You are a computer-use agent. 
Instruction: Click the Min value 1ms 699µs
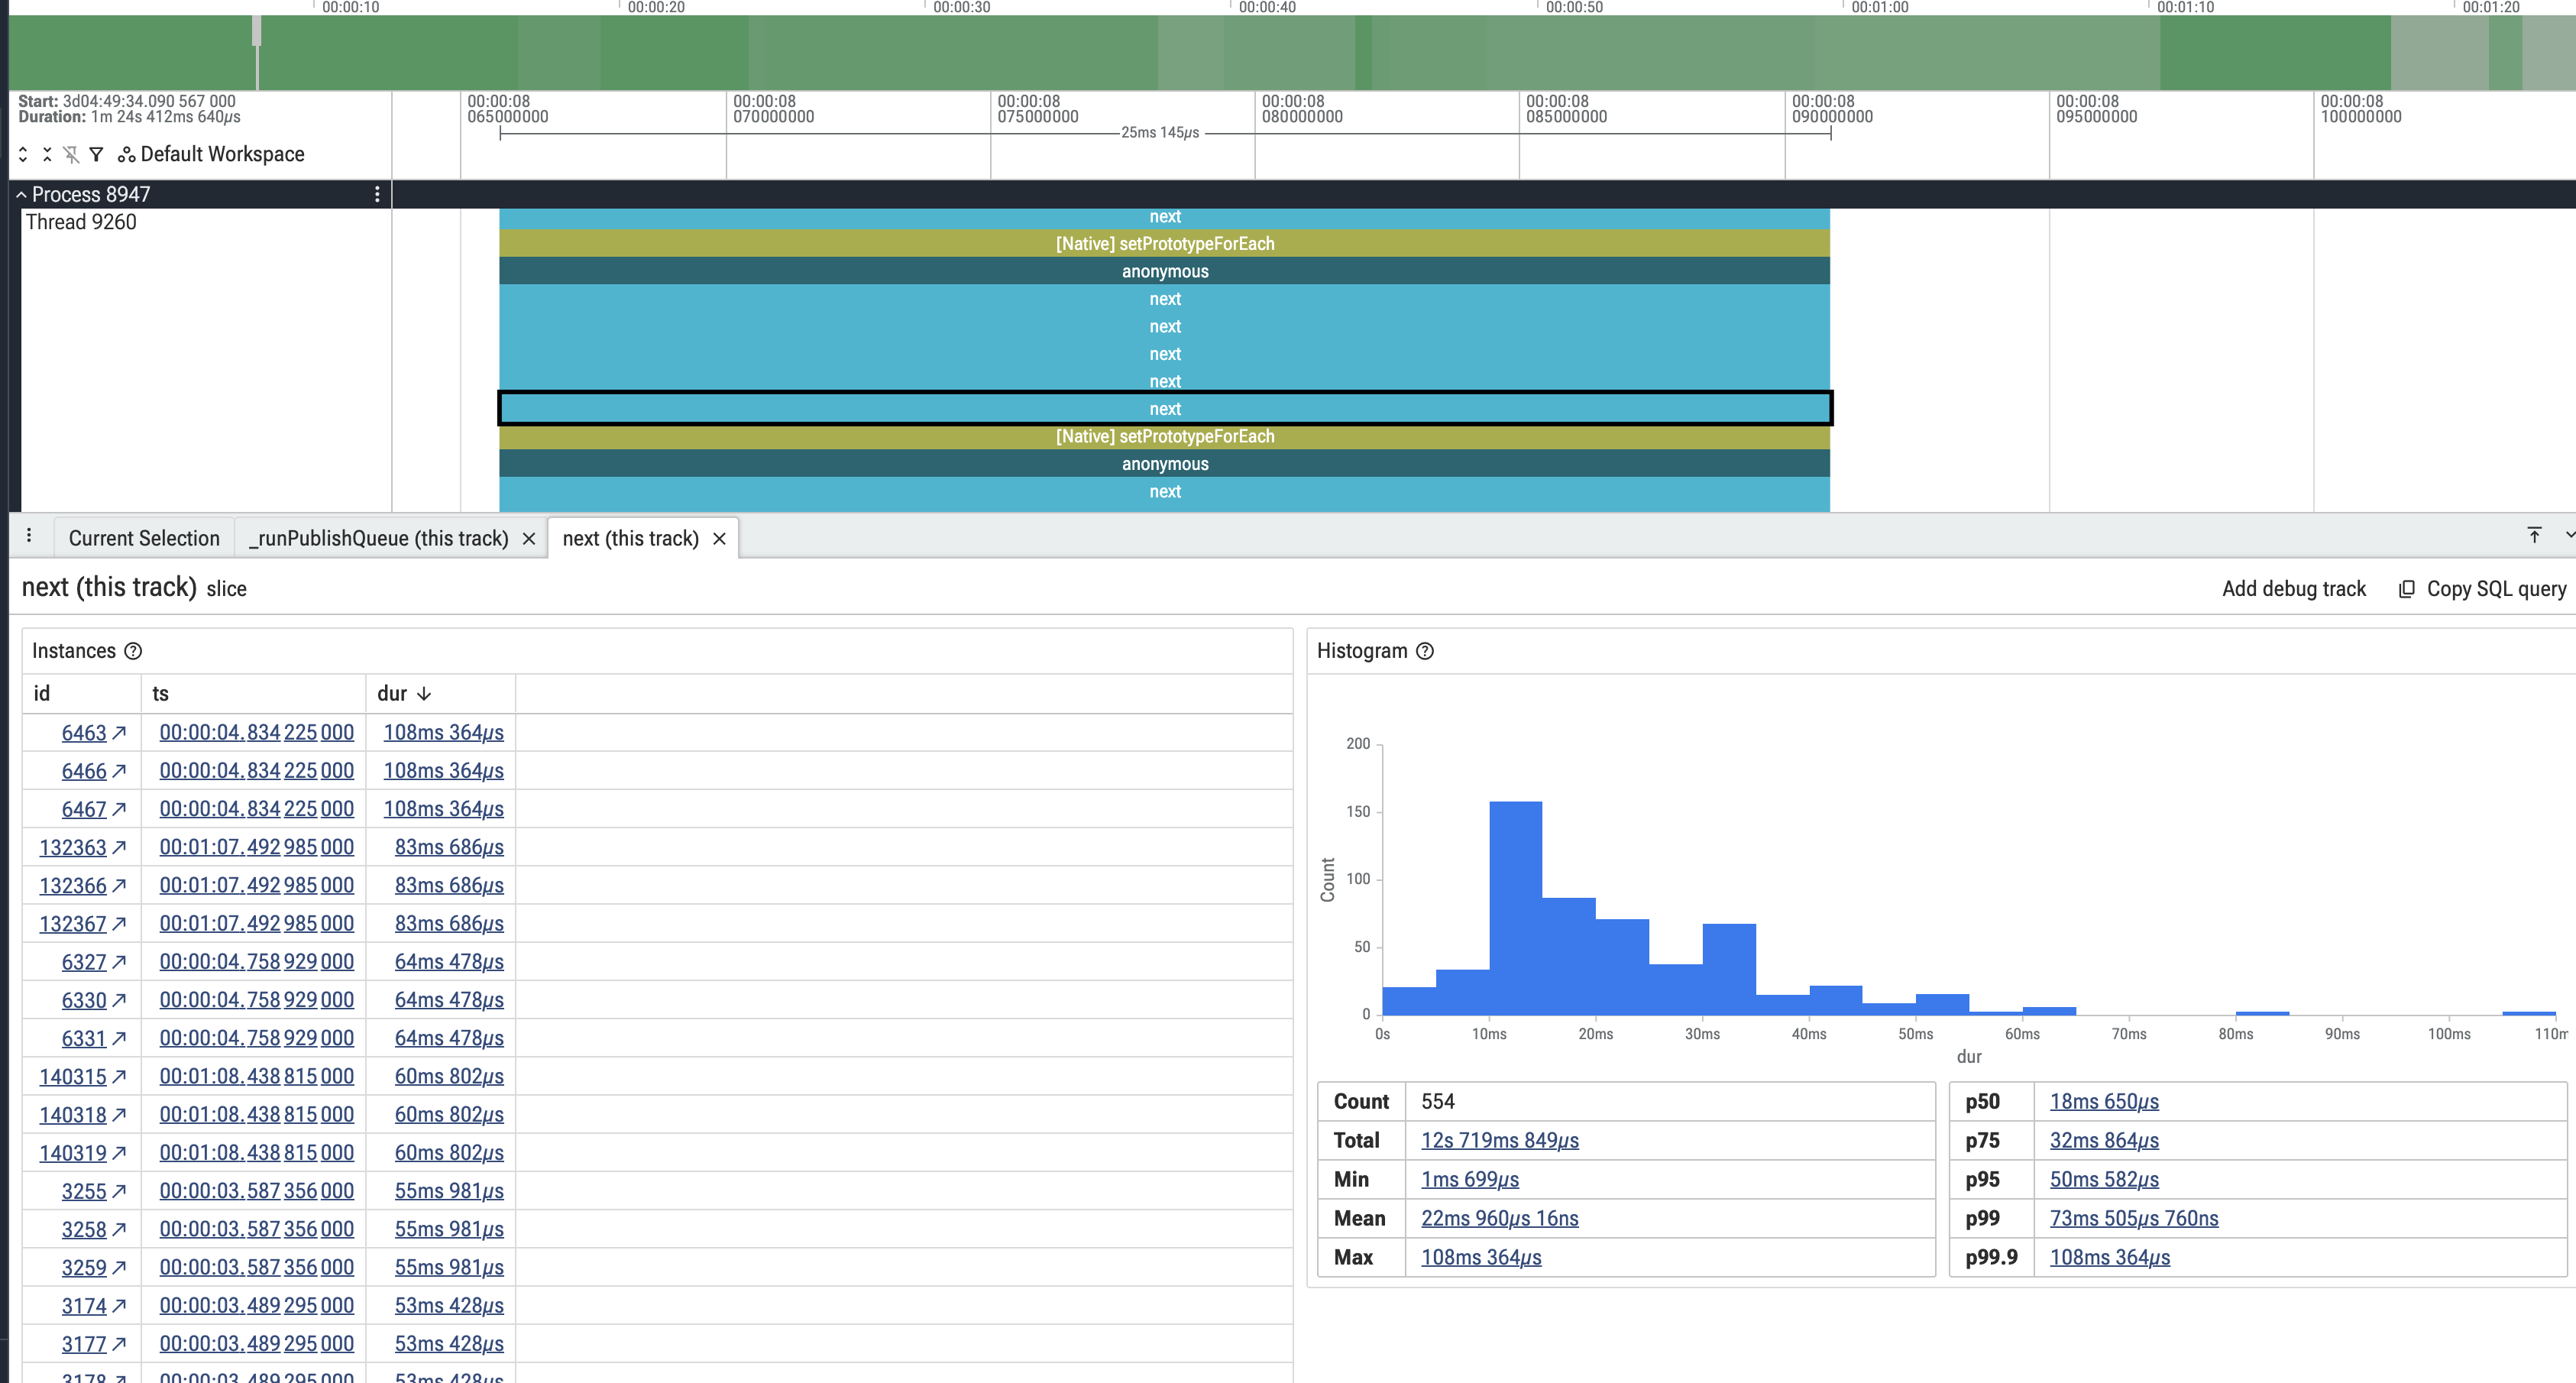tap(1470, 1179)
